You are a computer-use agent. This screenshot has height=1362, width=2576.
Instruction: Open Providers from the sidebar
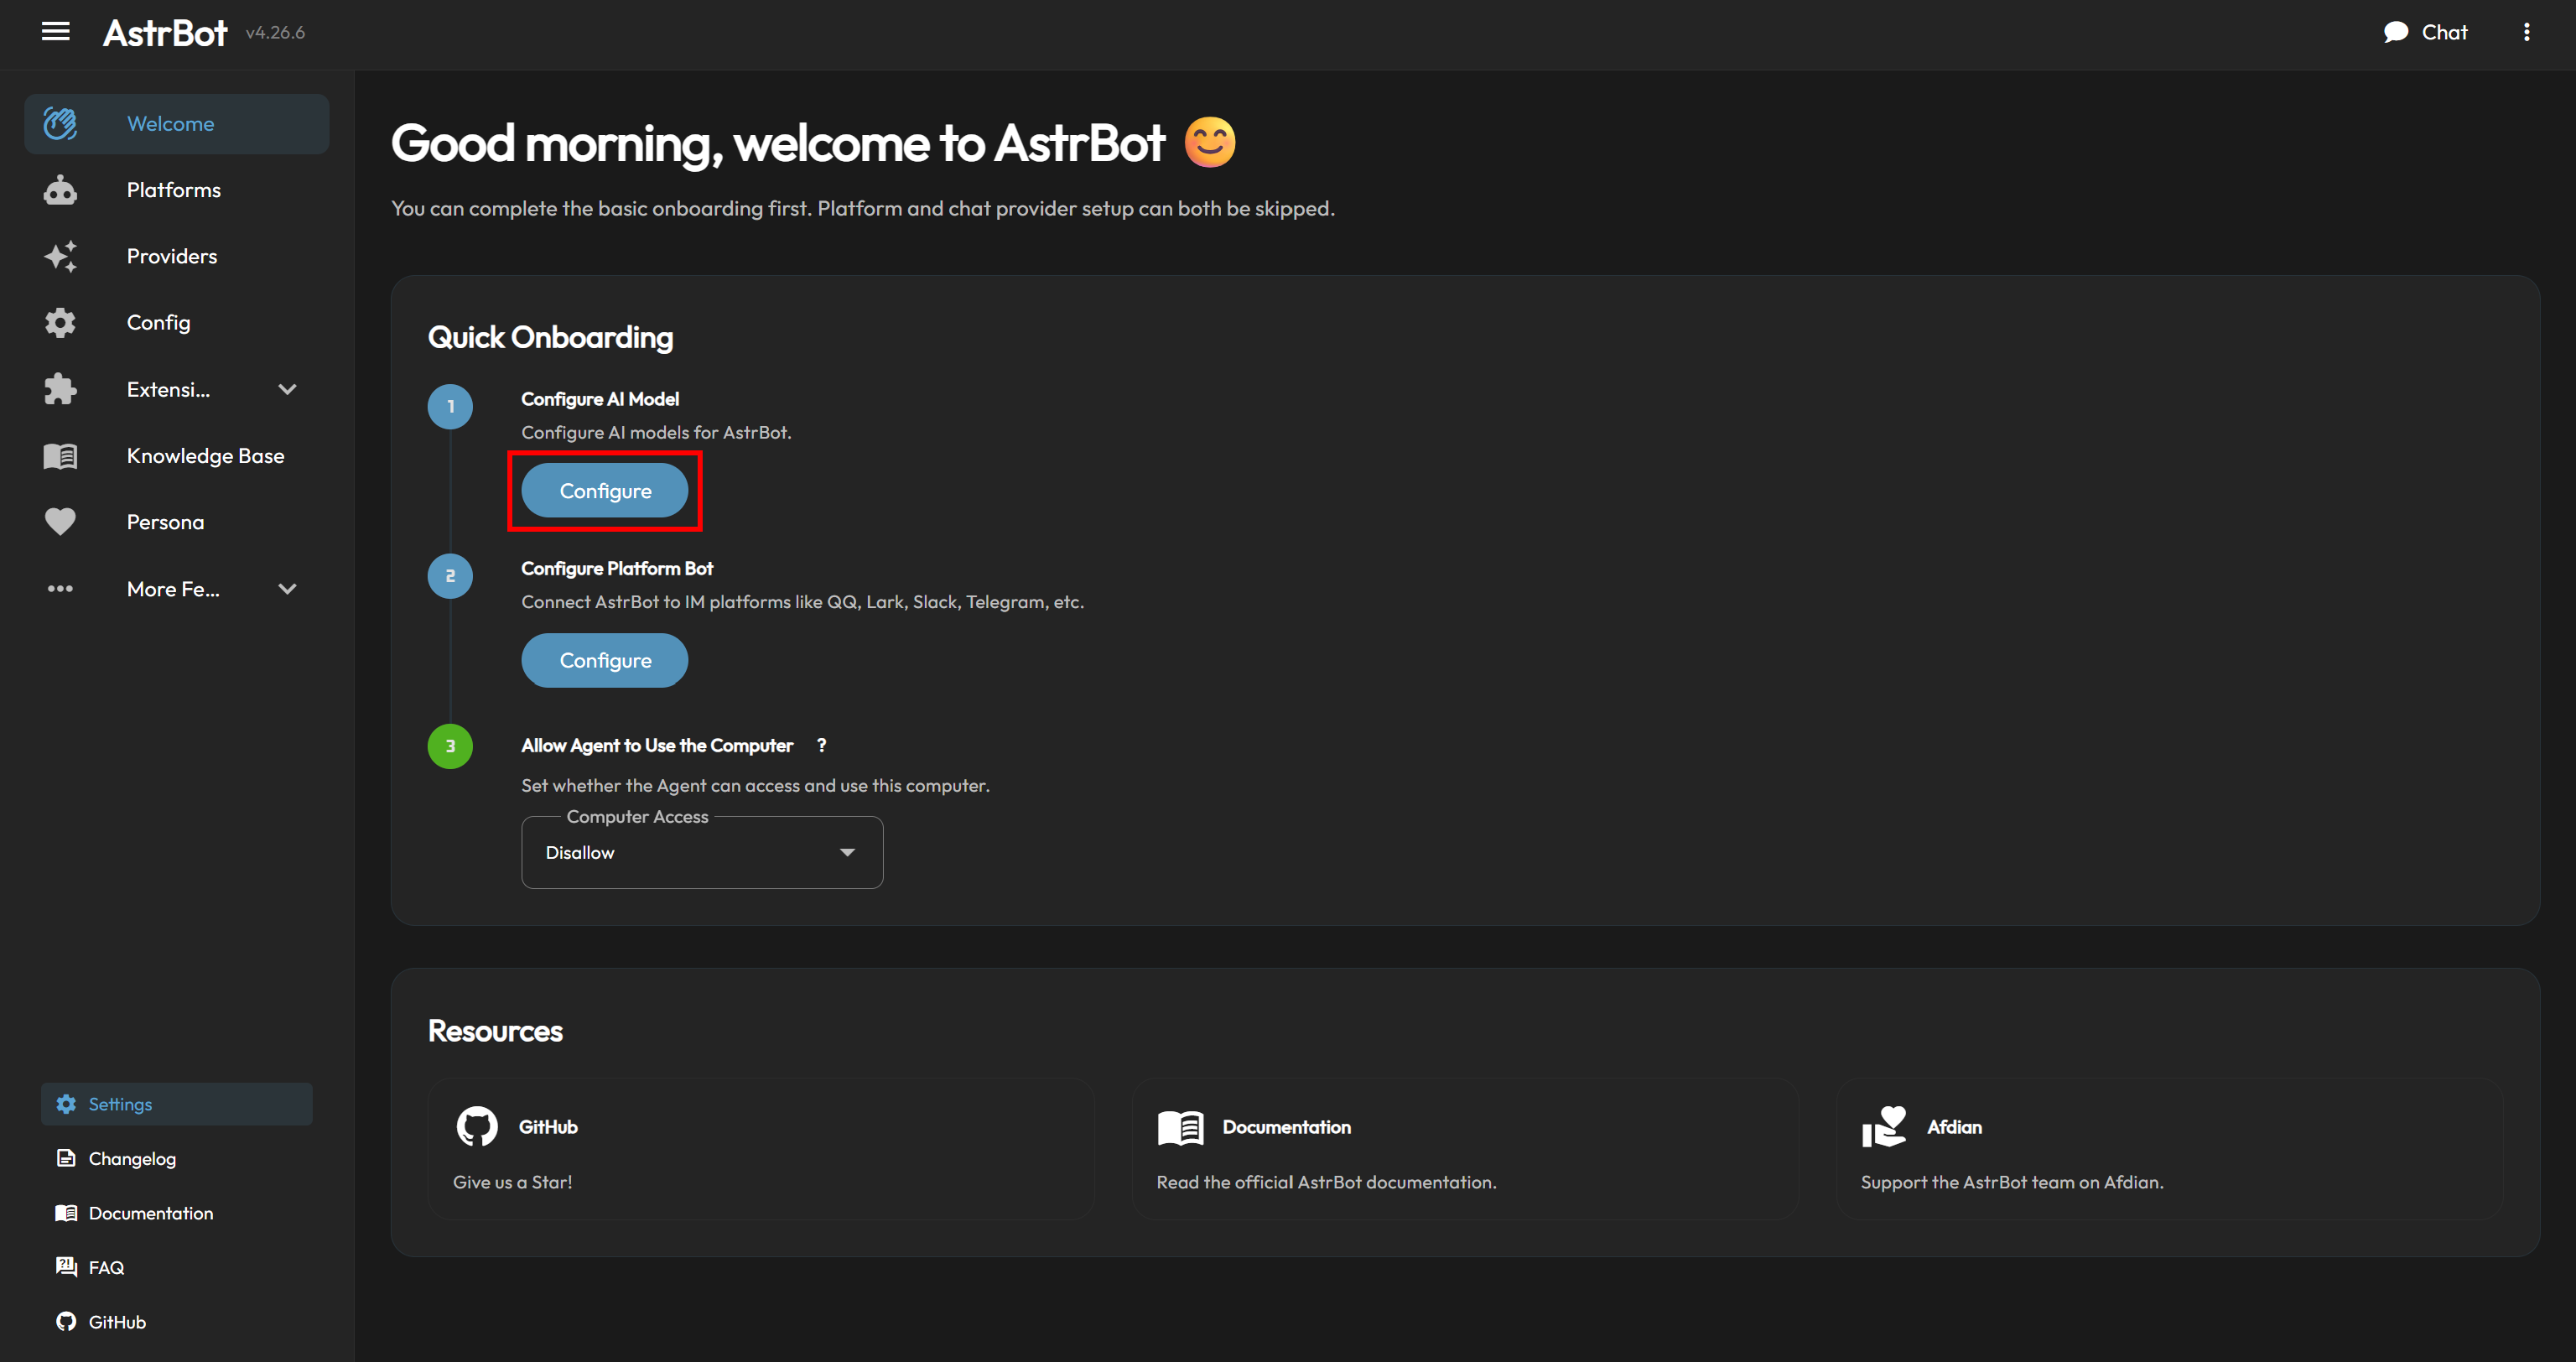[177, 256]
